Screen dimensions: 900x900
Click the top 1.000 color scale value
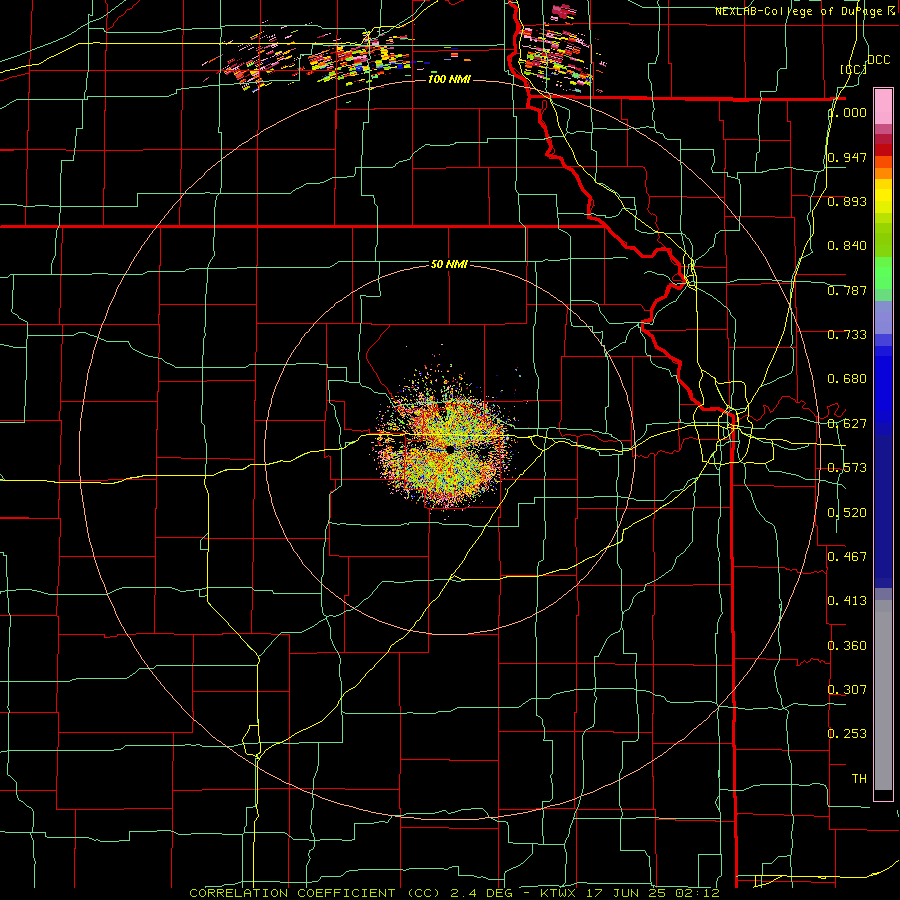(x=847, y=112)
